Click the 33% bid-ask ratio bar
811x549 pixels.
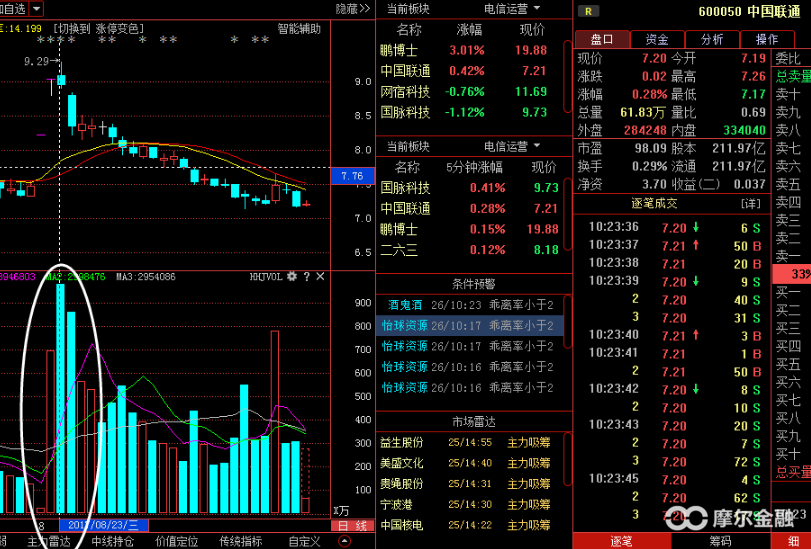point(791,274)
